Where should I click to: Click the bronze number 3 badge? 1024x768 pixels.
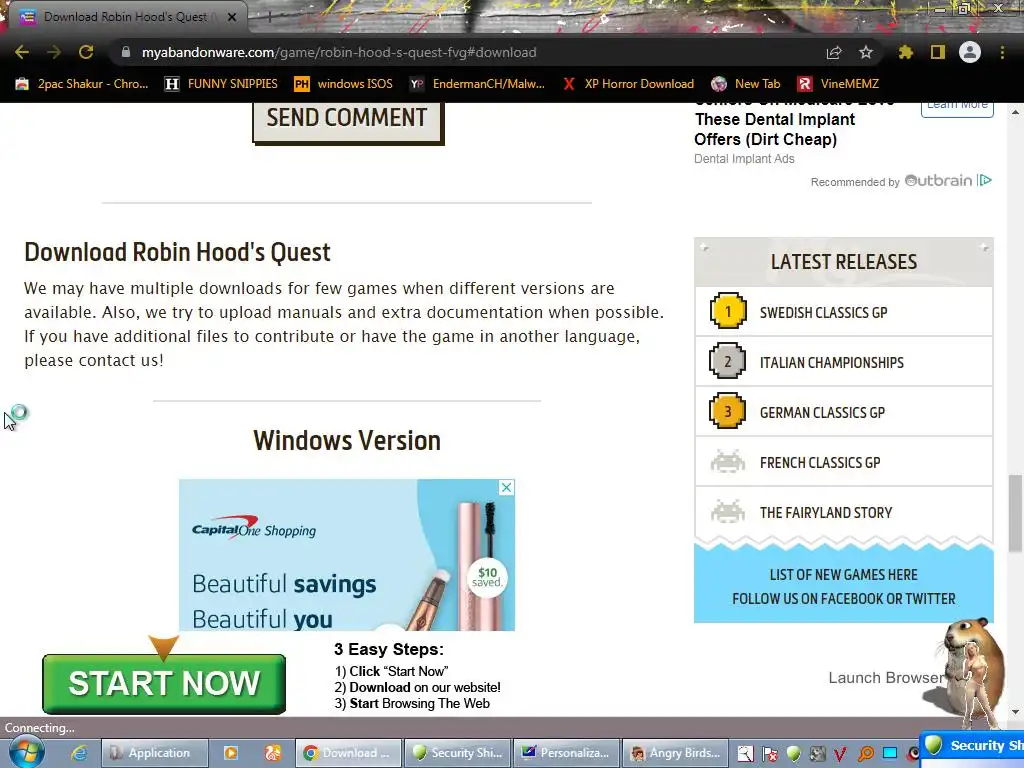point(728,411)
